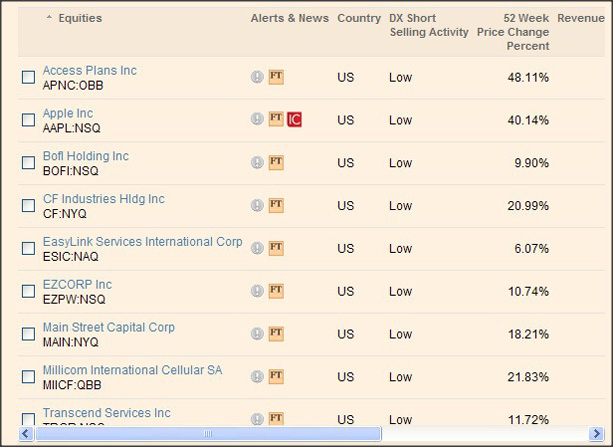Open alert icon for Main Street Capital

[257, 334]
